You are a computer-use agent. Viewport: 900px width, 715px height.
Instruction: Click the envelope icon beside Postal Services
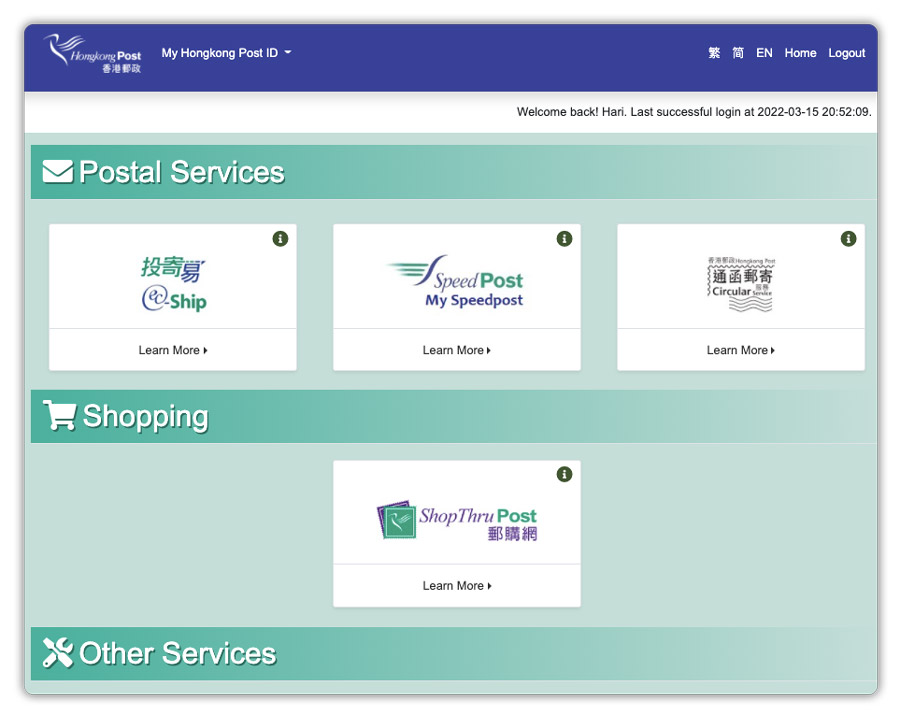click(x=58, y=172)
